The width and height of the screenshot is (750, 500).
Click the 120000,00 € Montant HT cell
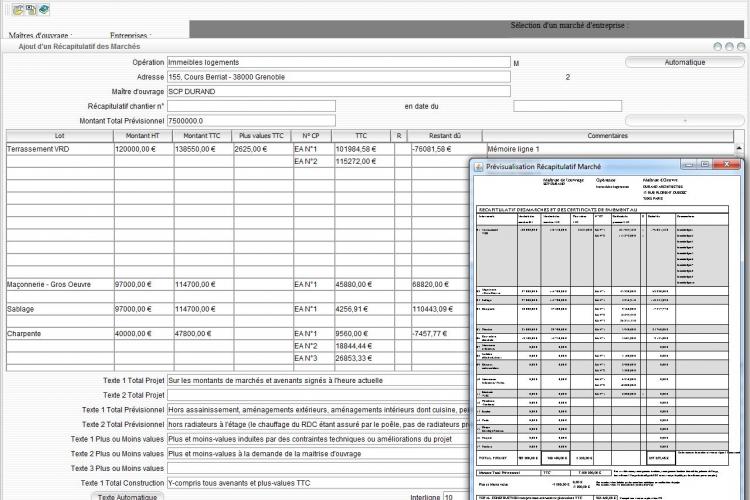(144, 149)
